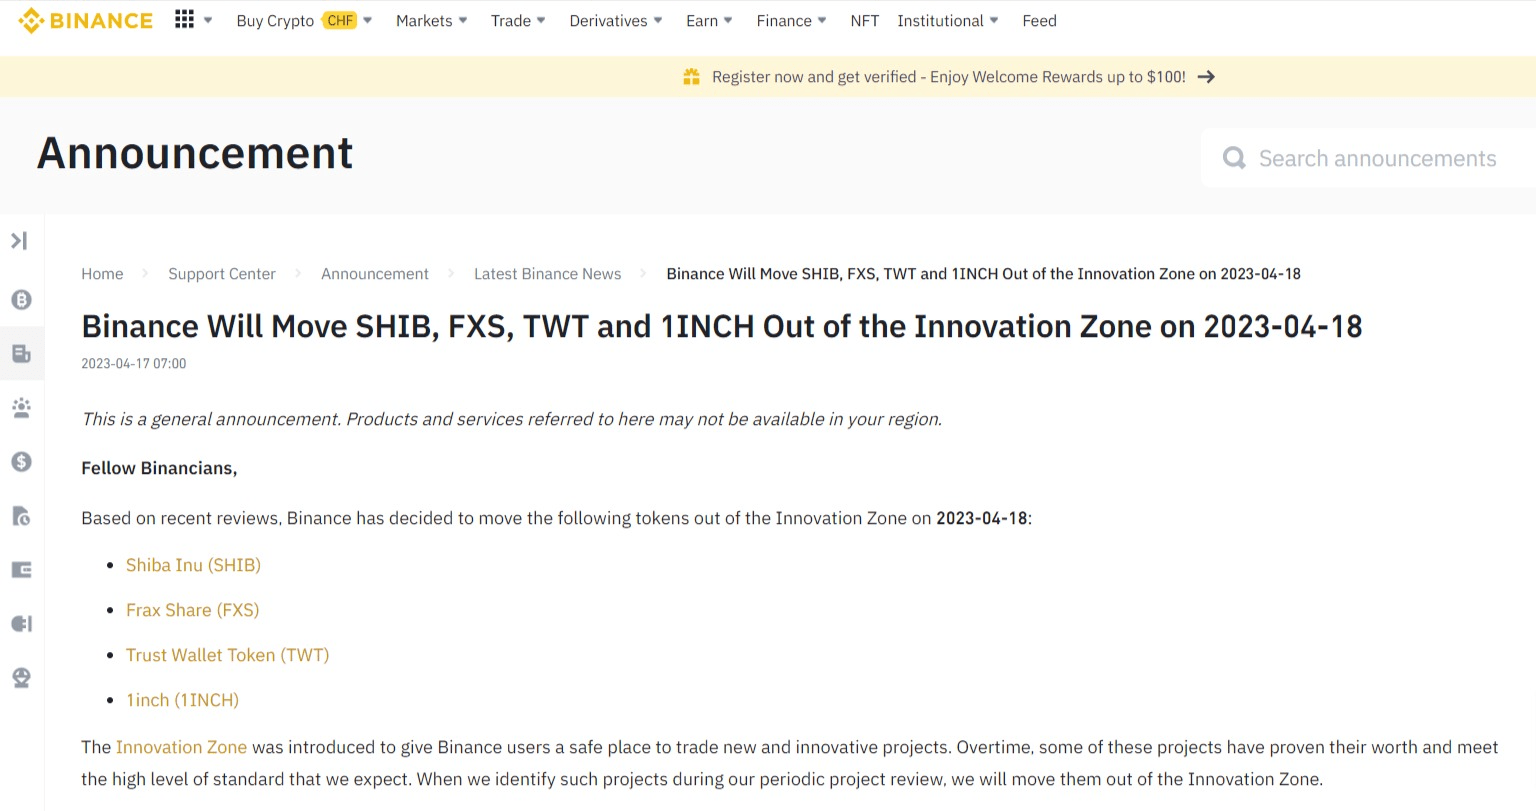This screenshot has height=811, width=1536.
Task: Open the Markets menu
Action: (x=424, y=20)
